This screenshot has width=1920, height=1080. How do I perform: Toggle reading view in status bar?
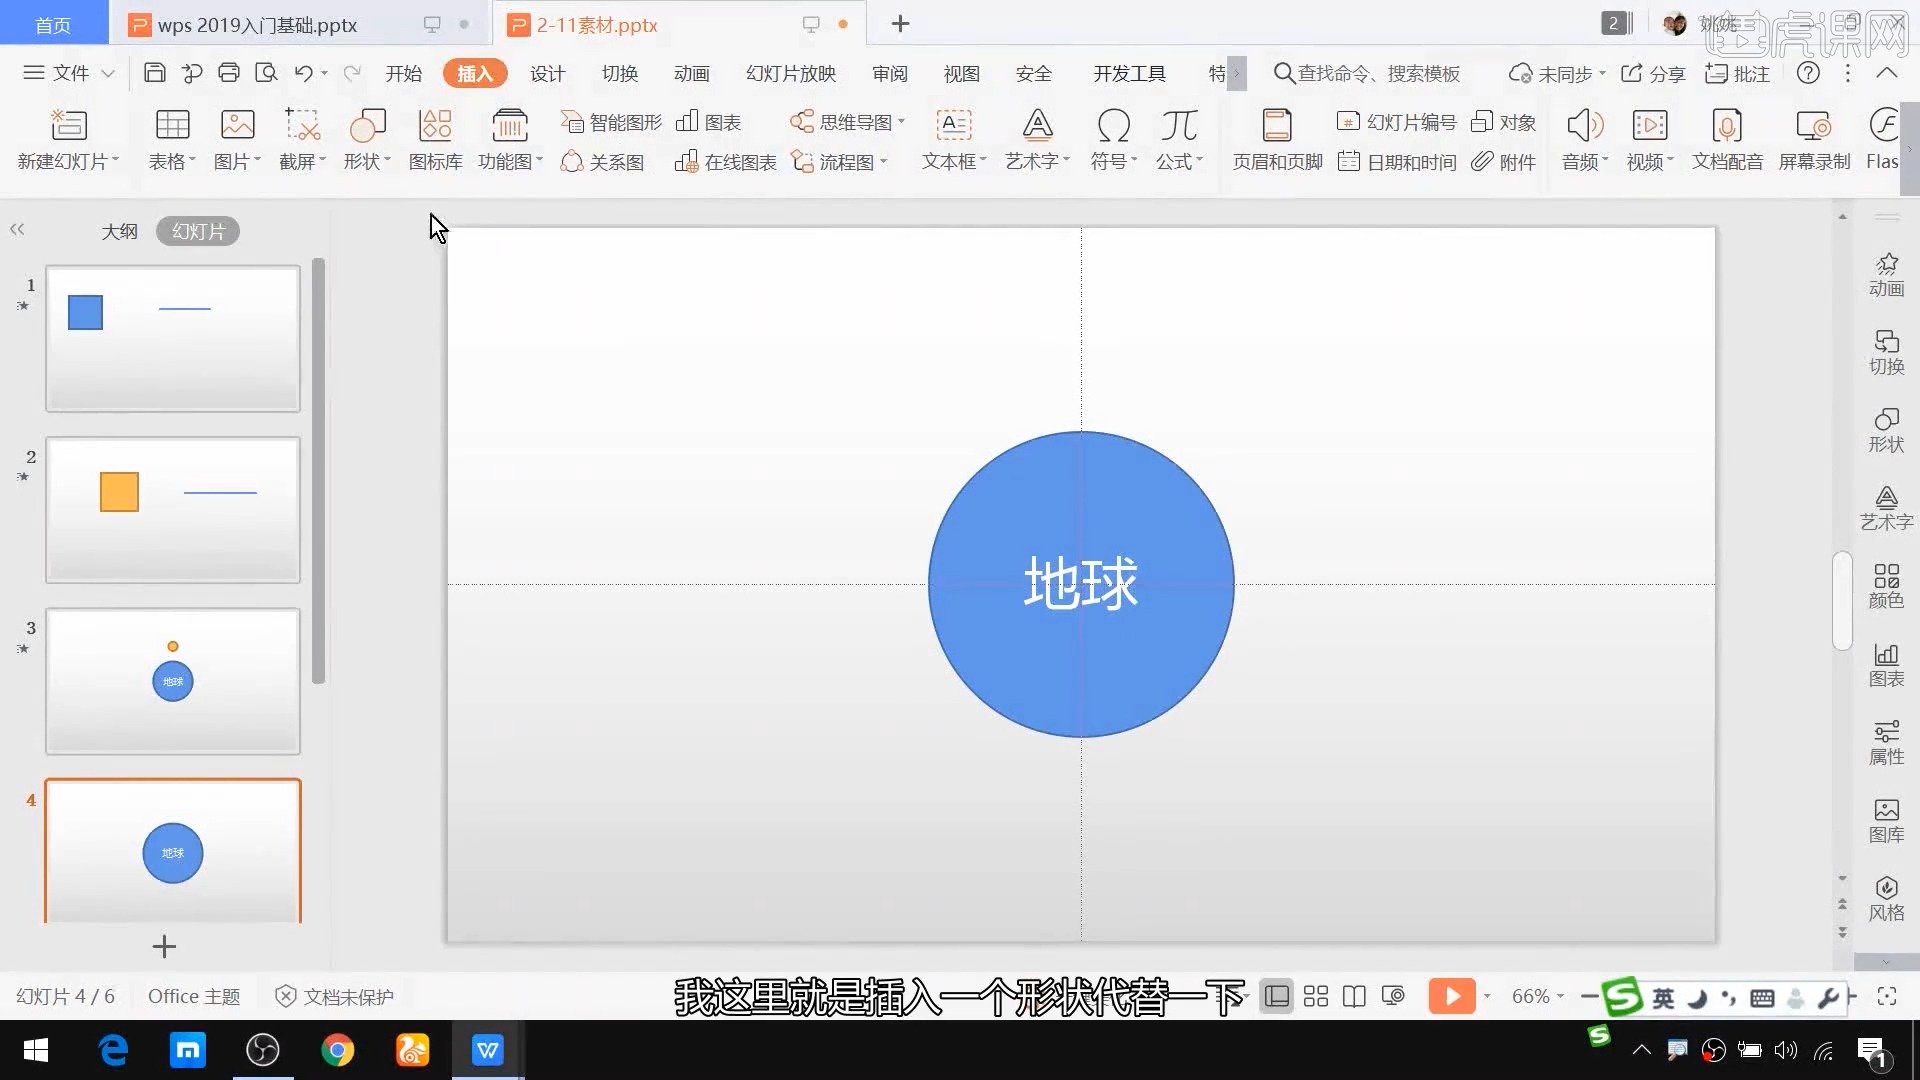click(x=1354, y=996)
